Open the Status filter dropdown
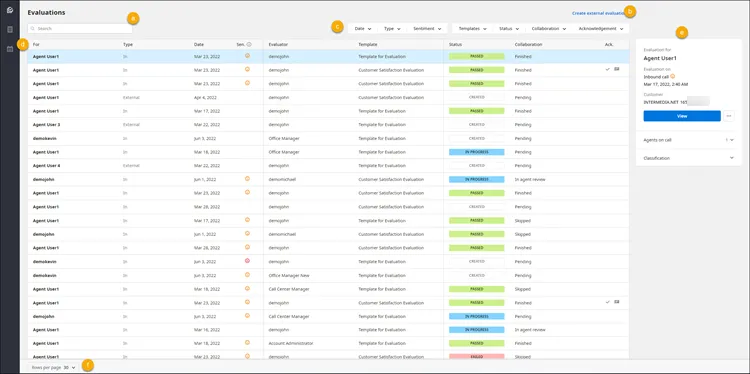This screenshot has height=374, width=750. tap(509, 29)
